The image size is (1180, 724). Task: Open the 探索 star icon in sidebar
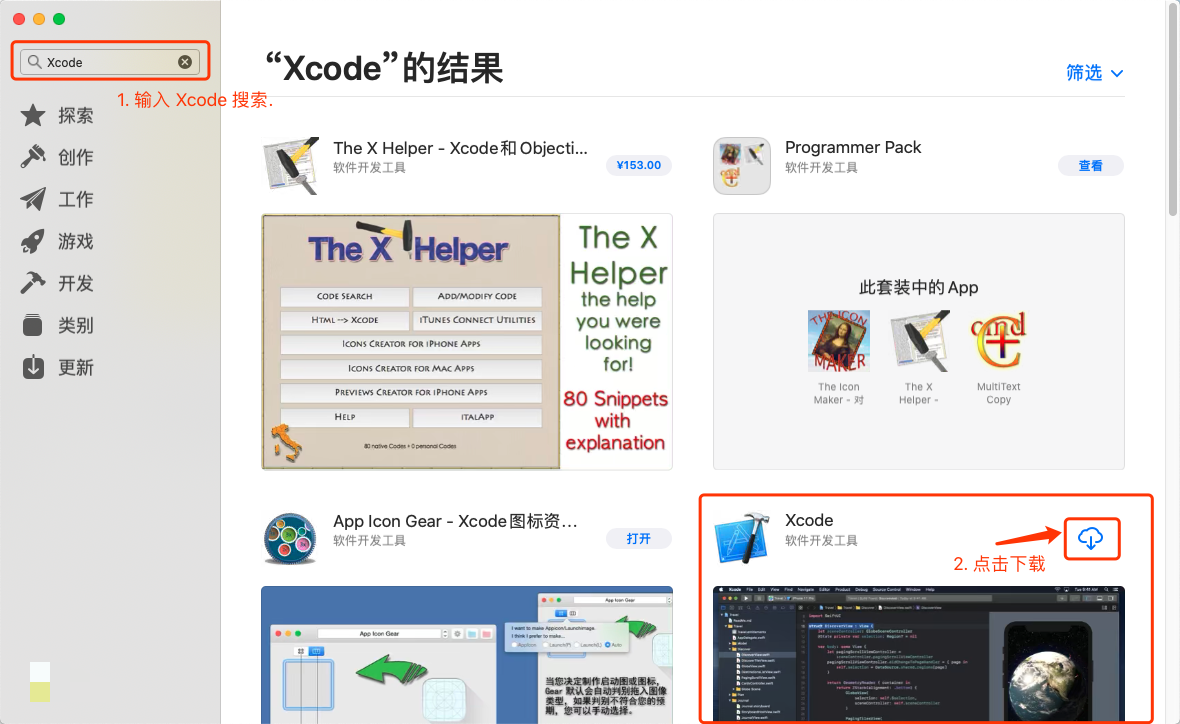[32, 115]
